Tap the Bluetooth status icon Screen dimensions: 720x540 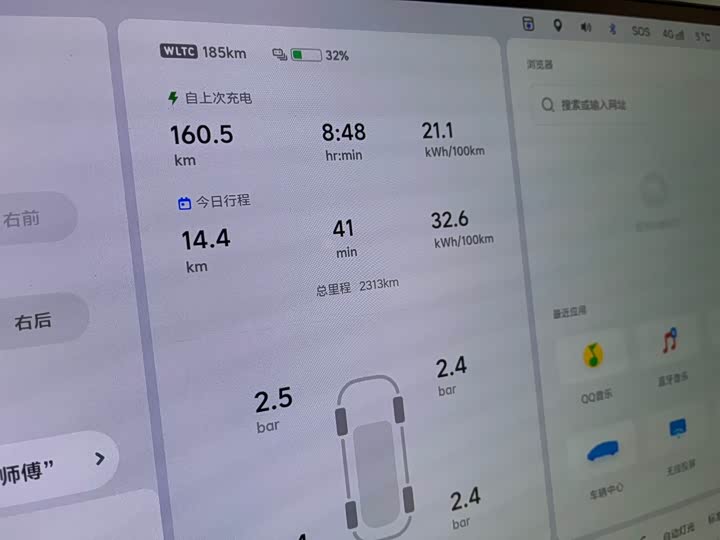point(612,30)
